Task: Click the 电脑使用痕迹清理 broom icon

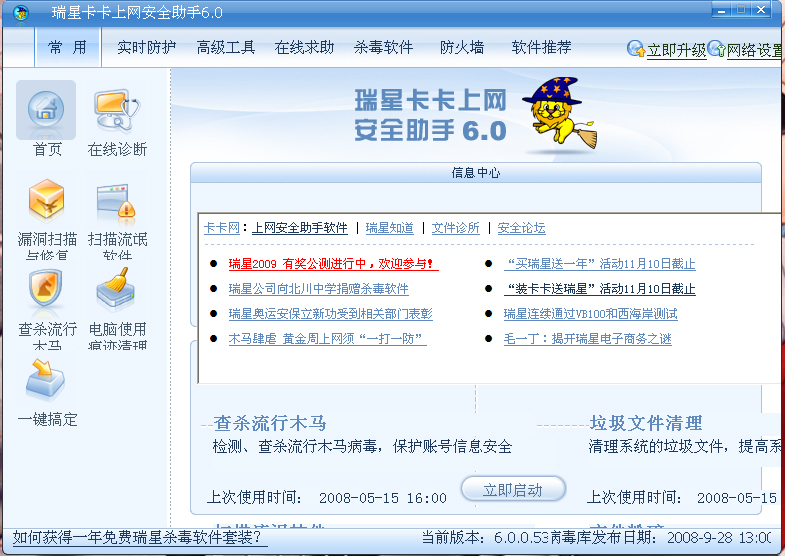Action: (116, 289)
